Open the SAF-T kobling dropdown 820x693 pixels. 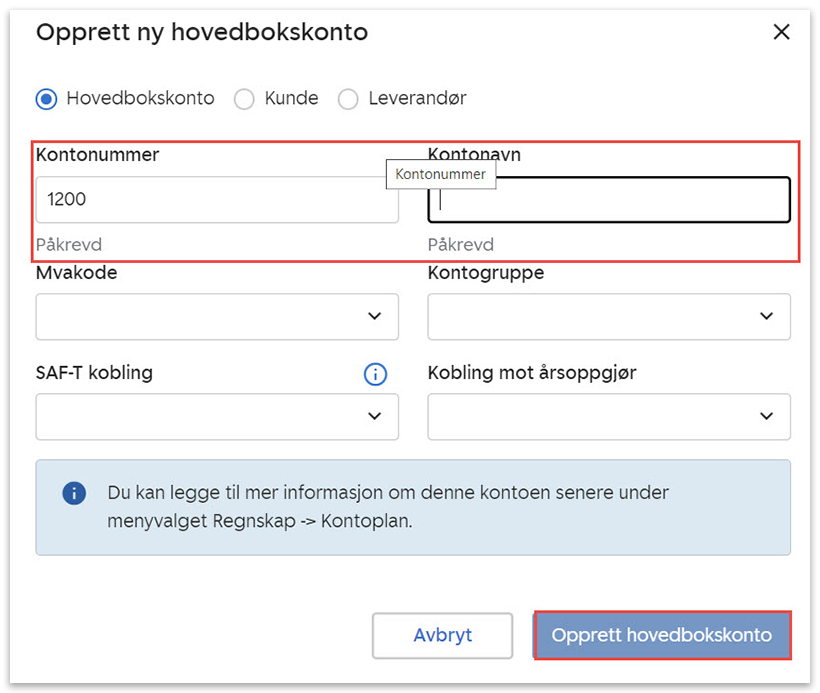click(x=217, y=416)
